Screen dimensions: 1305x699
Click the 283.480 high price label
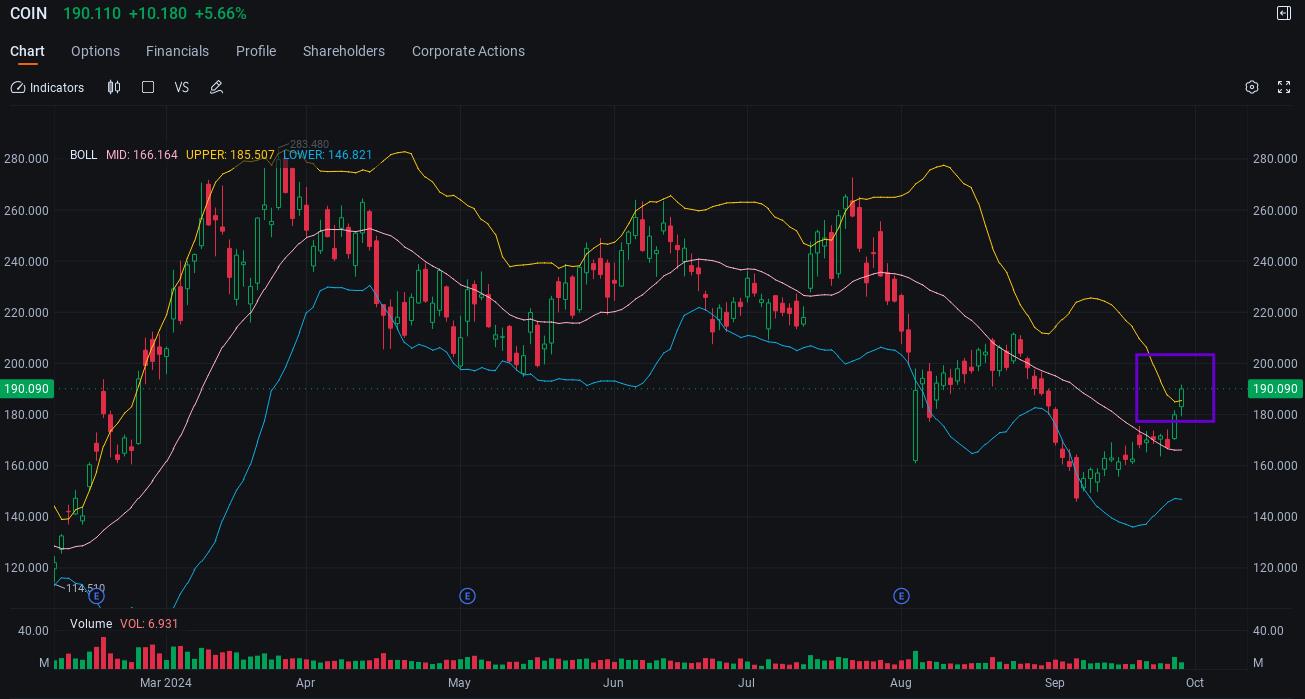tap(309, 145)
